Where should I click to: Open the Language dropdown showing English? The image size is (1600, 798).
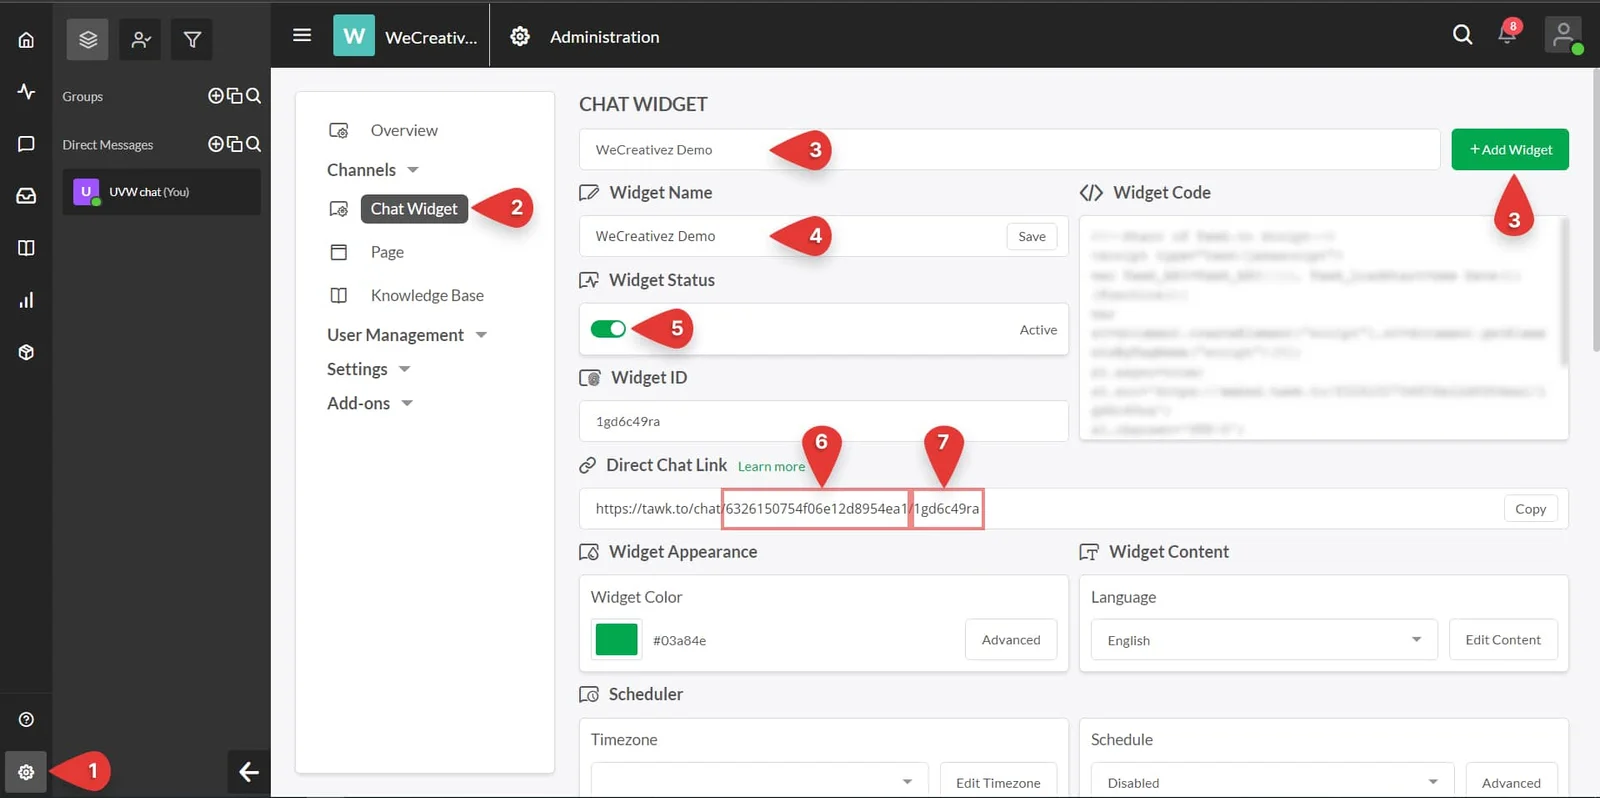coord(1264,640)
